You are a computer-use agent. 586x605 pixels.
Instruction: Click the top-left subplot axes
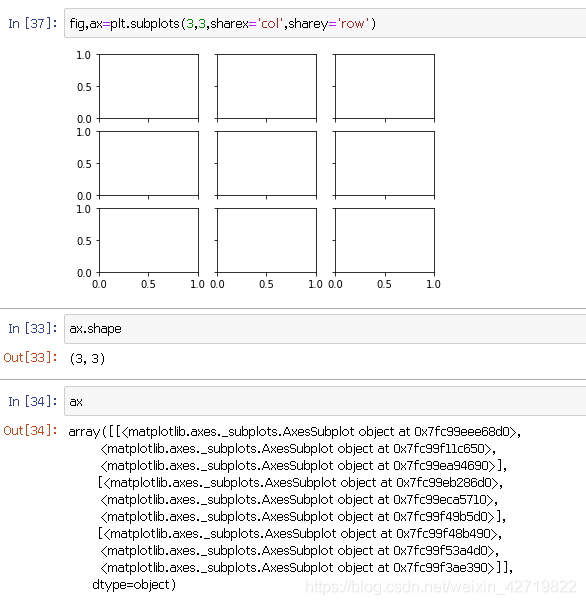tap(149, 86)
